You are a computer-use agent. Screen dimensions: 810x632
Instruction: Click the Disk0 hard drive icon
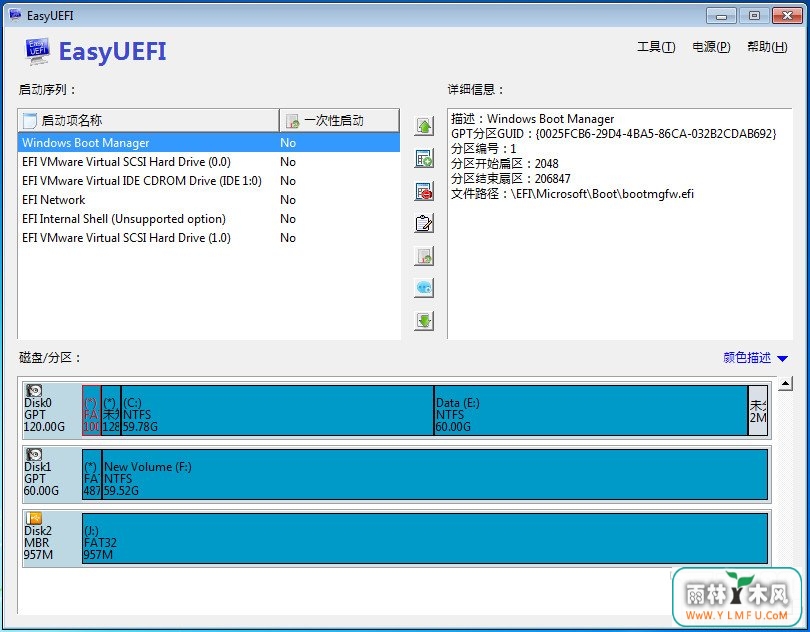[x=34, y=390]
